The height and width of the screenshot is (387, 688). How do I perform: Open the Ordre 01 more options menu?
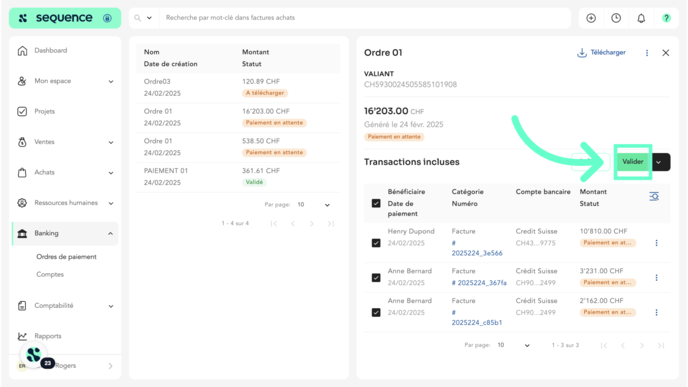click(647, 53)
